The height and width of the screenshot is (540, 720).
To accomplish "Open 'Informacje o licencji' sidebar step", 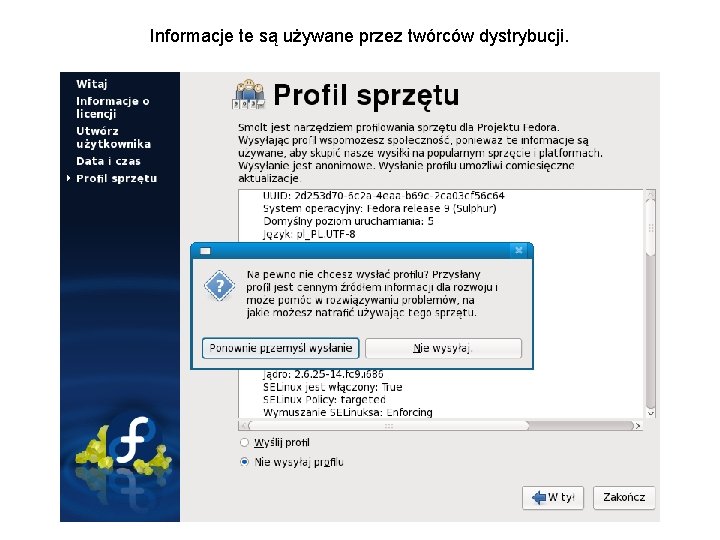I will [x=113, y=107].
